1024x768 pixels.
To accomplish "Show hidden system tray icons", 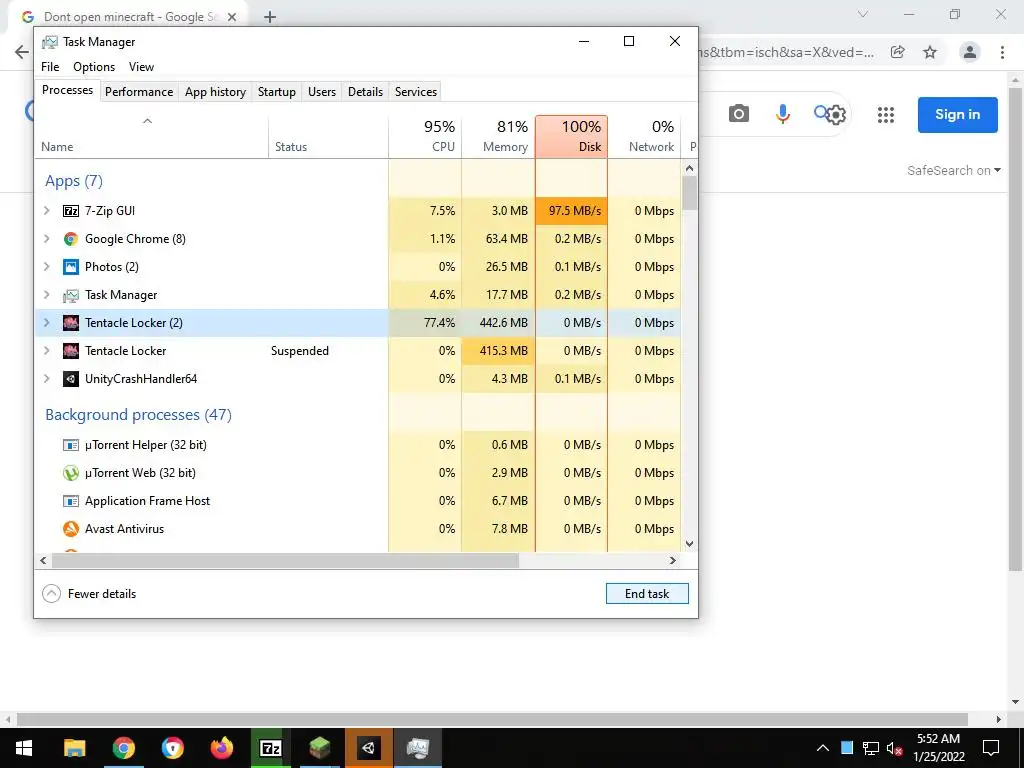I will (x=823, y=748).
